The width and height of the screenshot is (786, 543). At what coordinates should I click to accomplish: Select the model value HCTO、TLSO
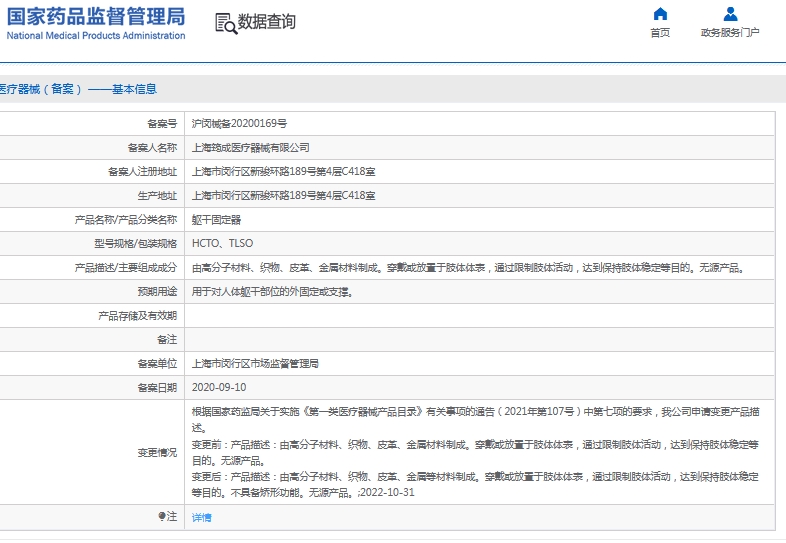pos(222,243)
